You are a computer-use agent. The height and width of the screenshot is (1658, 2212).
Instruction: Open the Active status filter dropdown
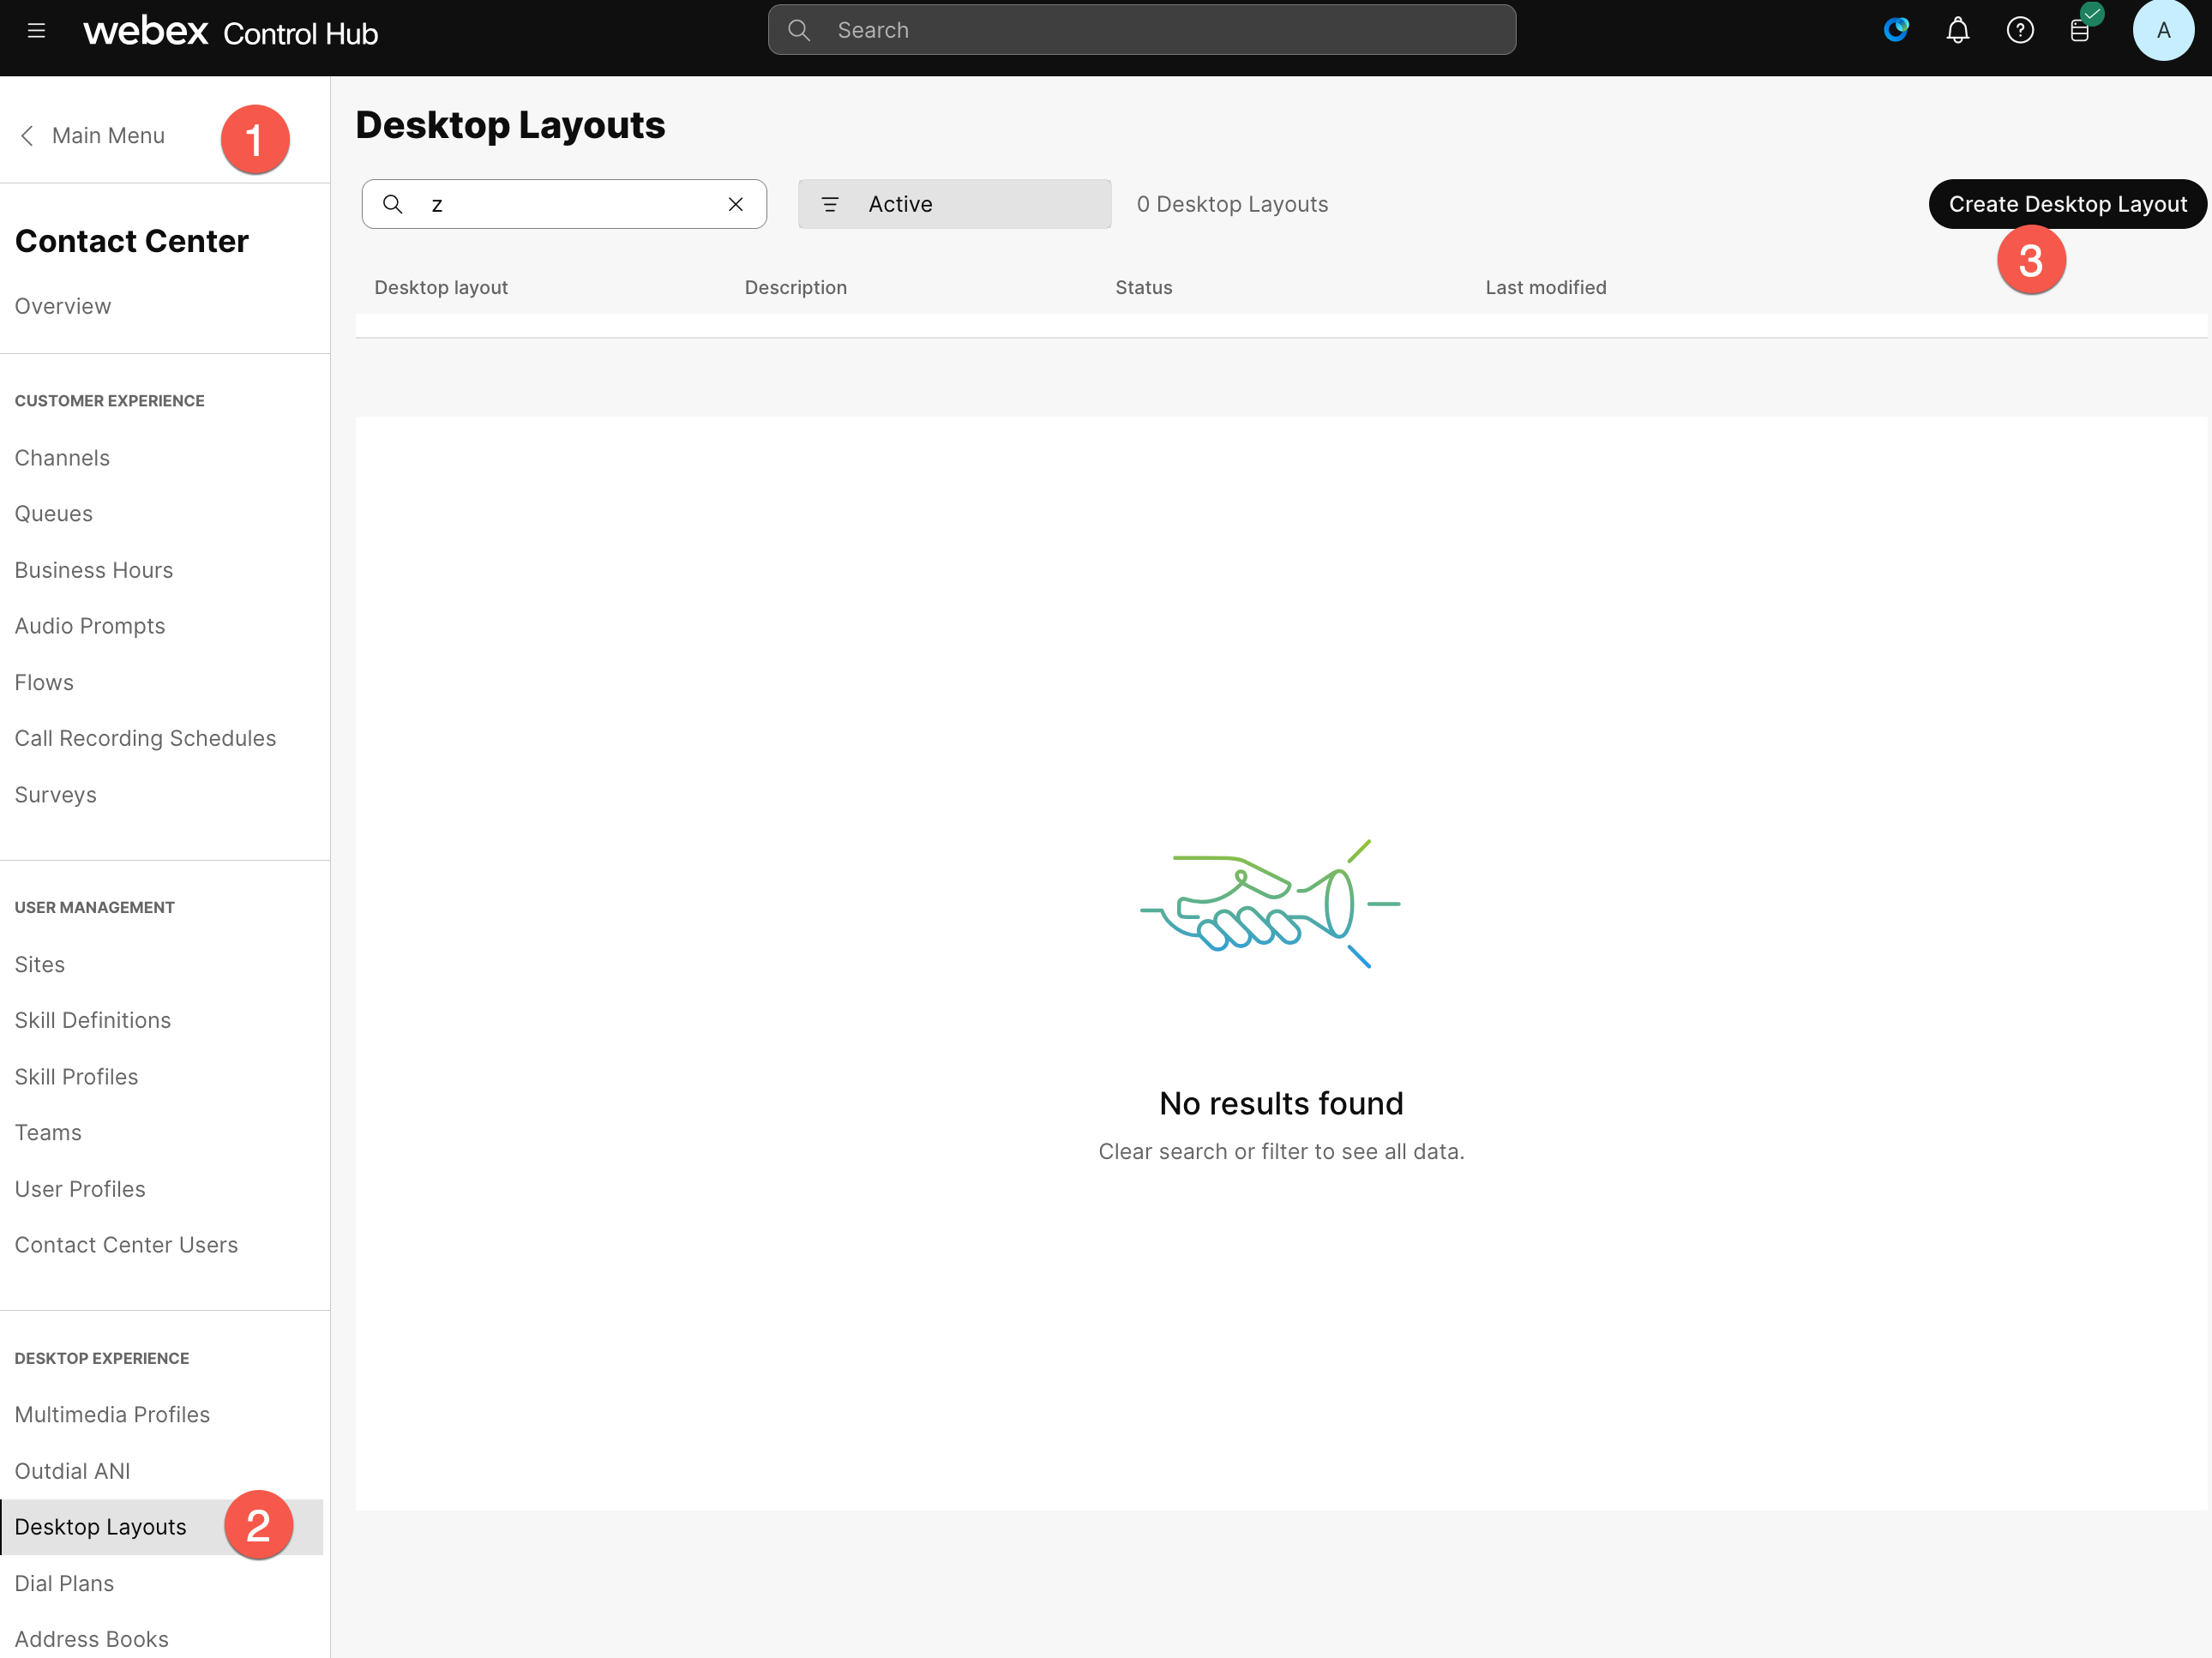click(953, 204)
